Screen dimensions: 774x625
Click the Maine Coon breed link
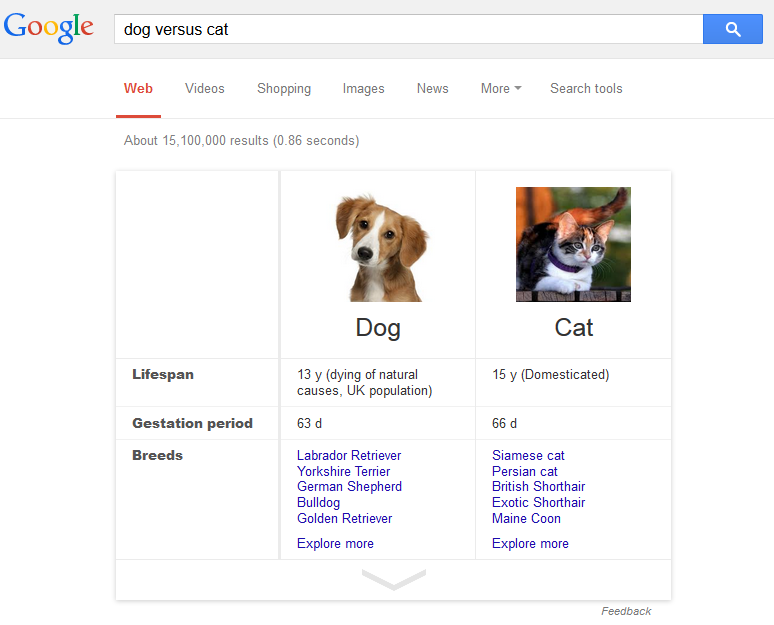(x=526, y=518)
